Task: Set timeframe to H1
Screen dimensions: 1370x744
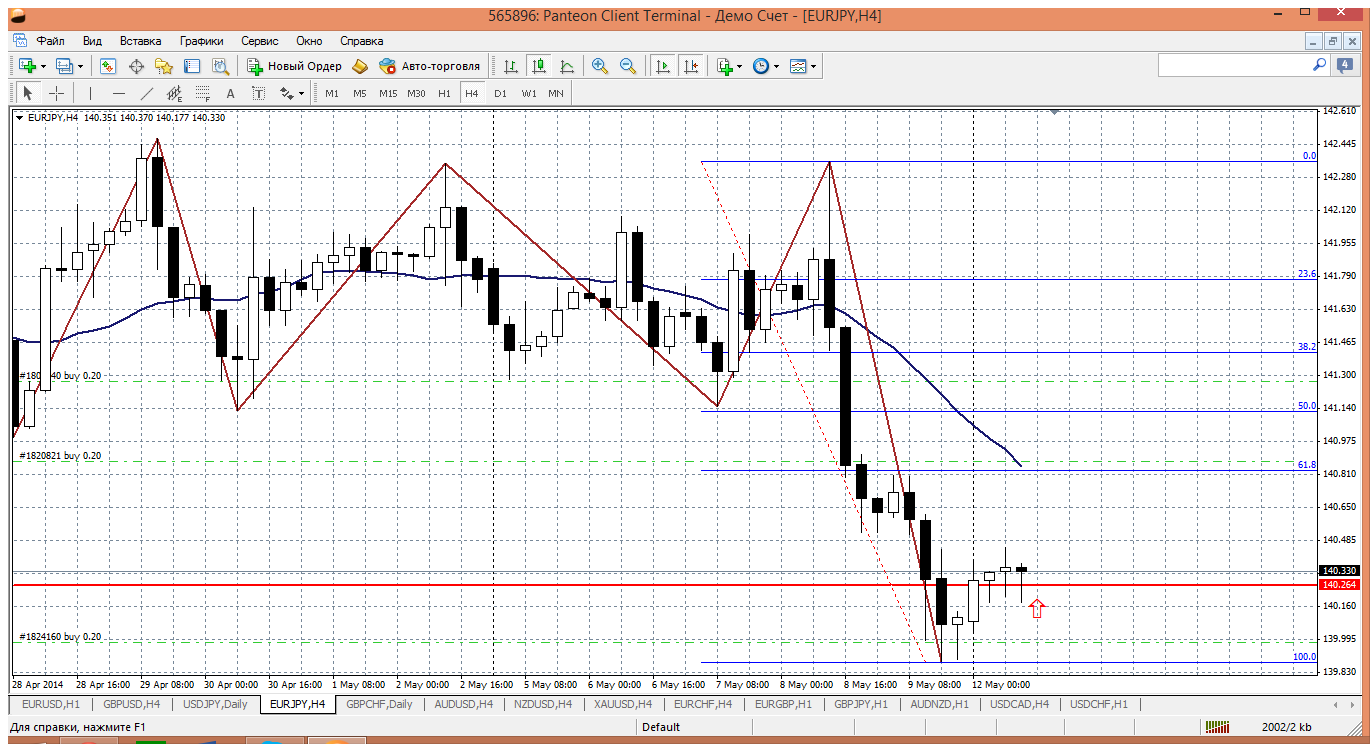Action: pos(444,93)
